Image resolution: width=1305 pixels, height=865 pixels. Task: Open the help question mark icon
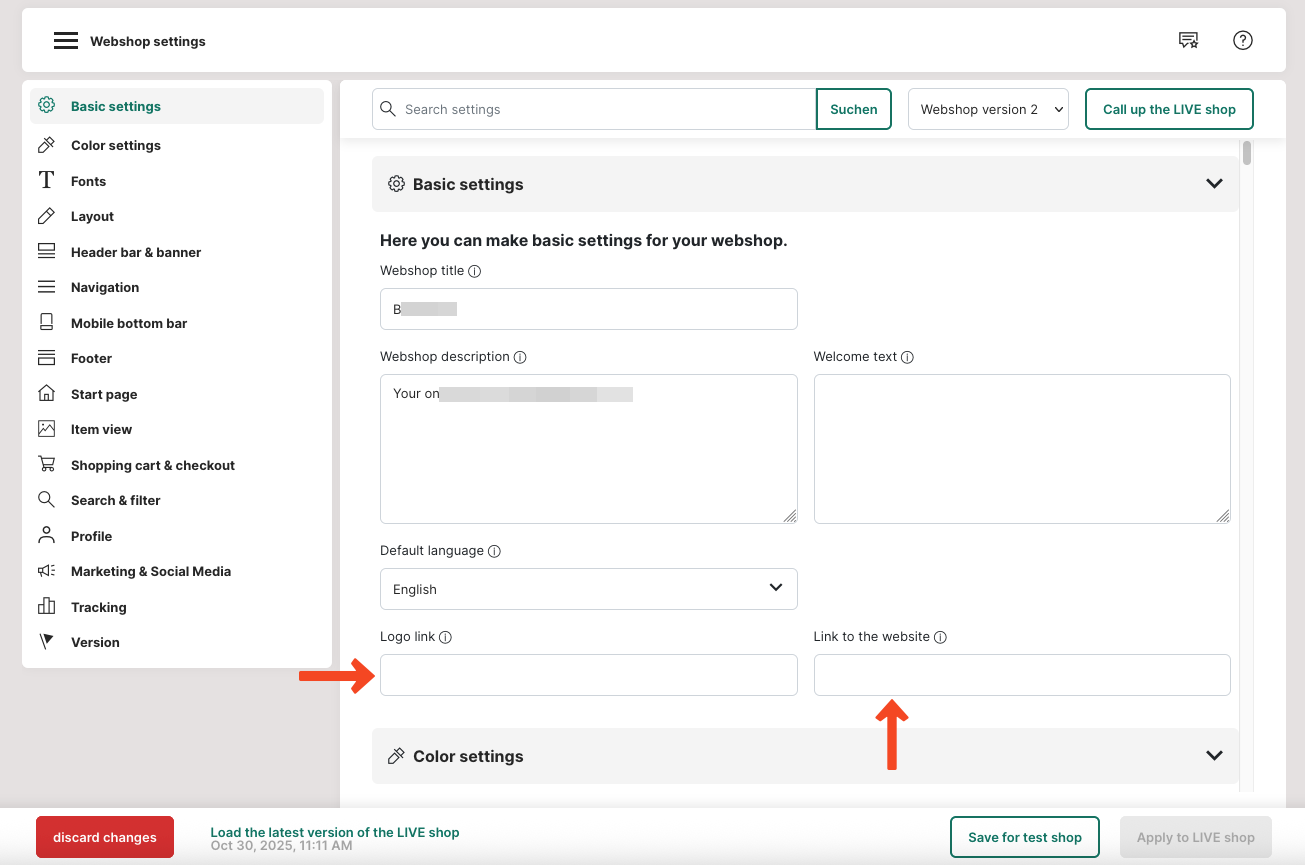[1242, 41]
